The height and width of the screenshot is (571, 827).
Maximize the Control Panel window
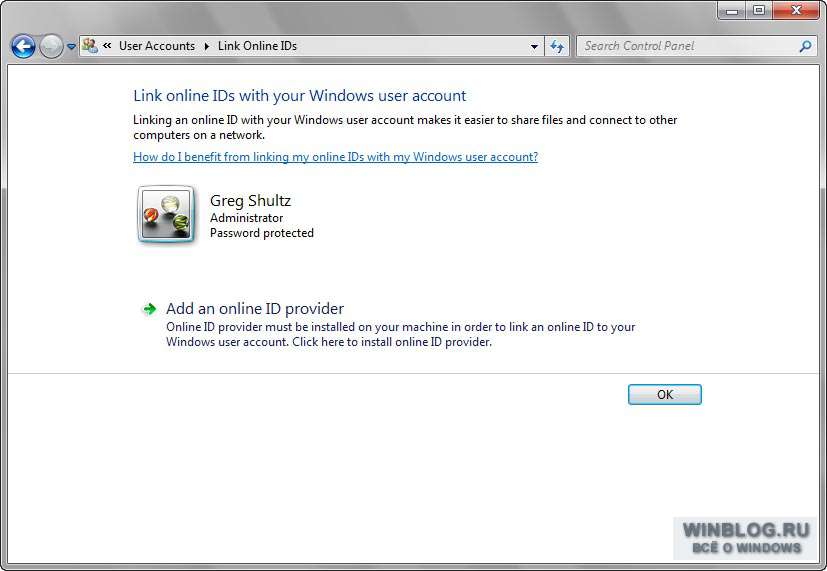click(759, 10)
